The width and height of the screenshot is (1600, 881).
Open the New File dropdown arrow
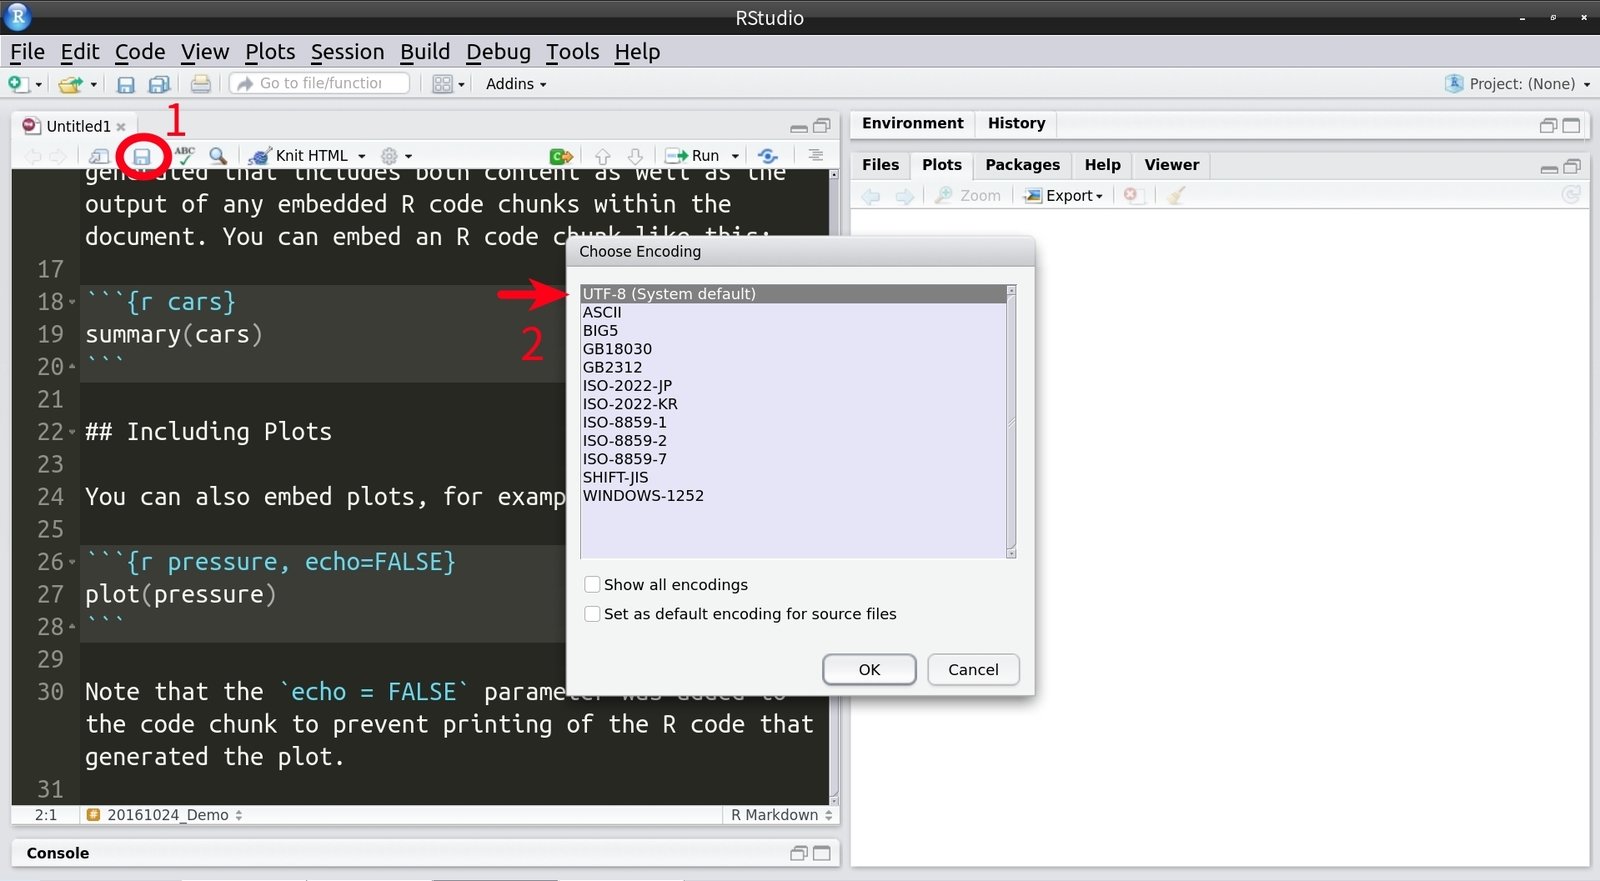click(x=39, y=85)
